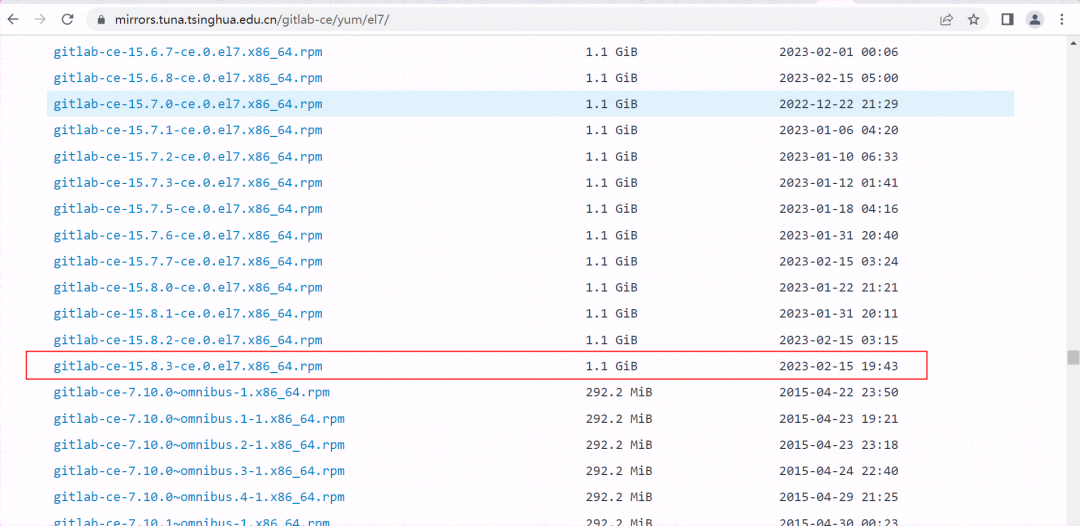Viewport: 1080px width, 526px height.
Task: Click date 2015-04-24 22:40
Action: (838, 472)
